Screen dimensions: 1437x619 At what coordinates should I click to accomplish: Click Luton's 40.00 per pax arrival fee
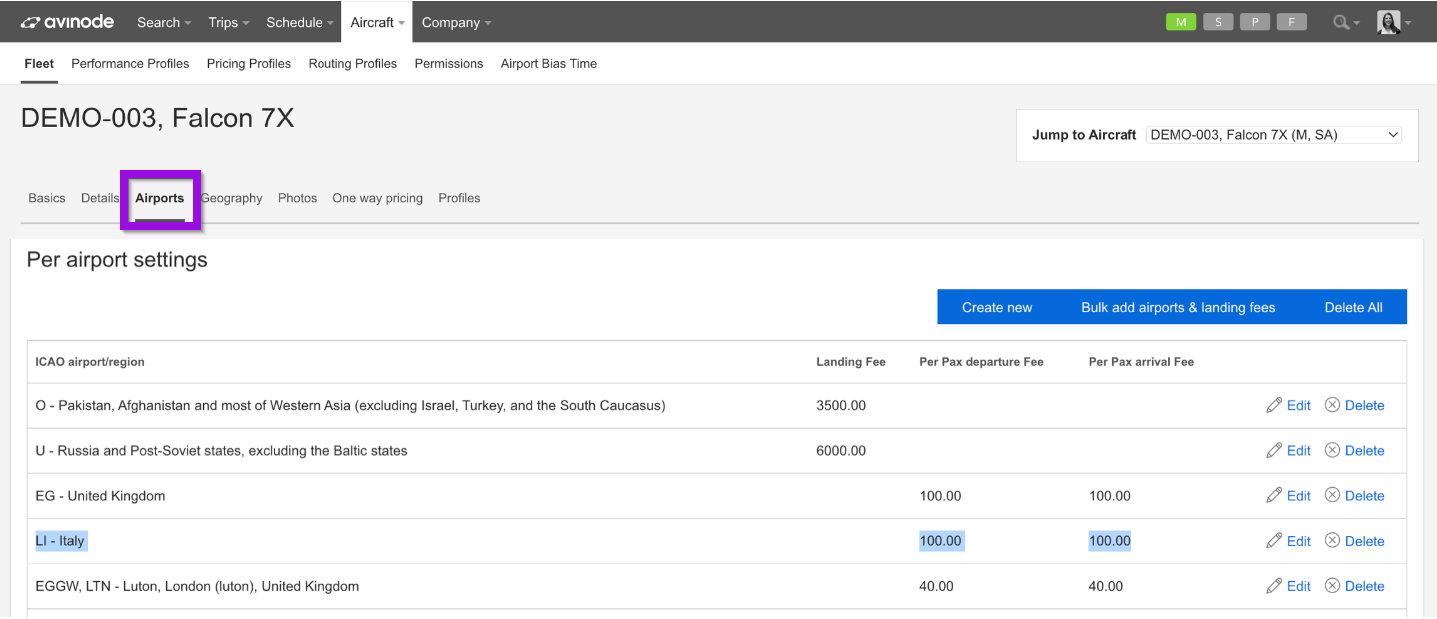(1106, 586)
